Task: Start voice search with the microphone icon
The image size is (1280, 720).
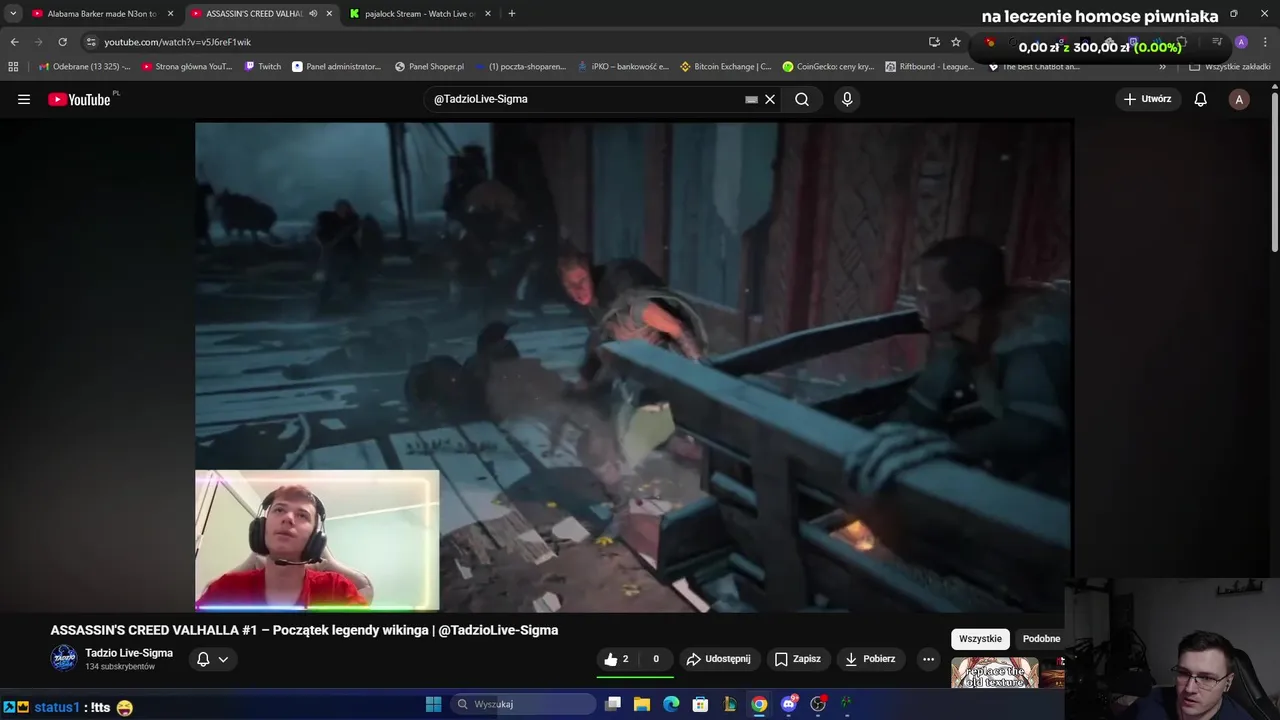Action: click(x=847, y=99)
